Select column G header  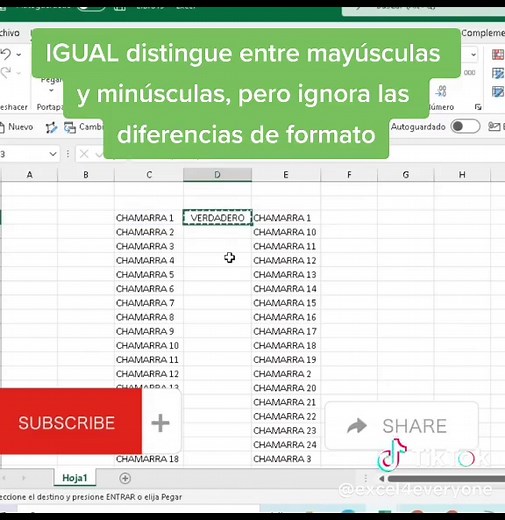pos(406,175)
